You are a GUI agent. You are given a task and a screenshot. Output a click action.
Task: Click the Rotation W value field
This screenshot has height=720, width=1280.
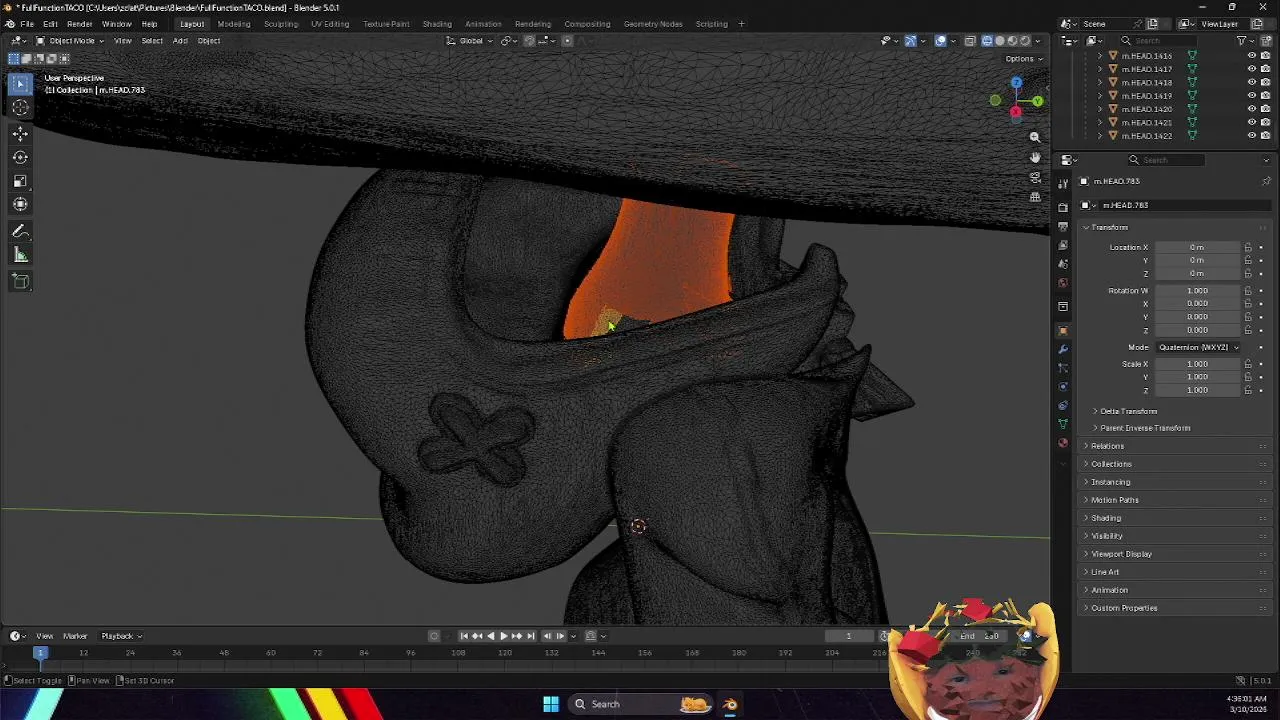pos(1197,291)
